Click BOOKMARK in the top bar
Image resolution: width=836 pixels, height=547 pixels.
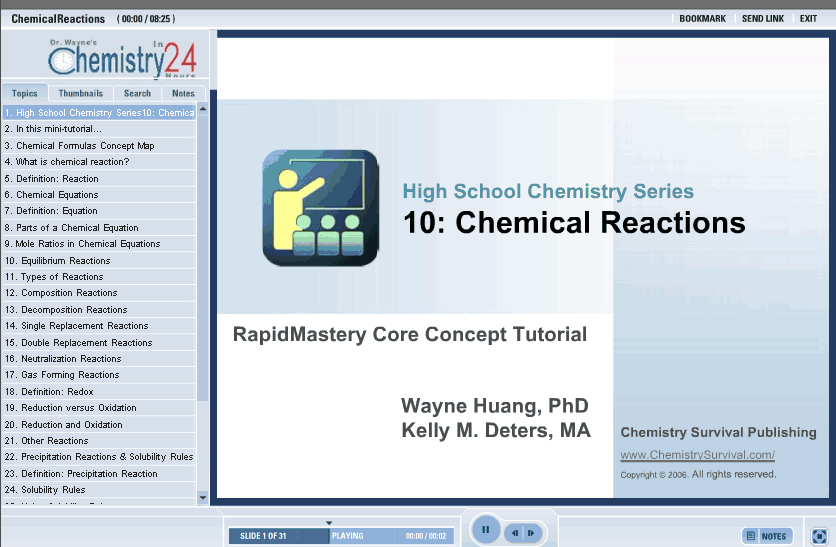click(702, 19)
